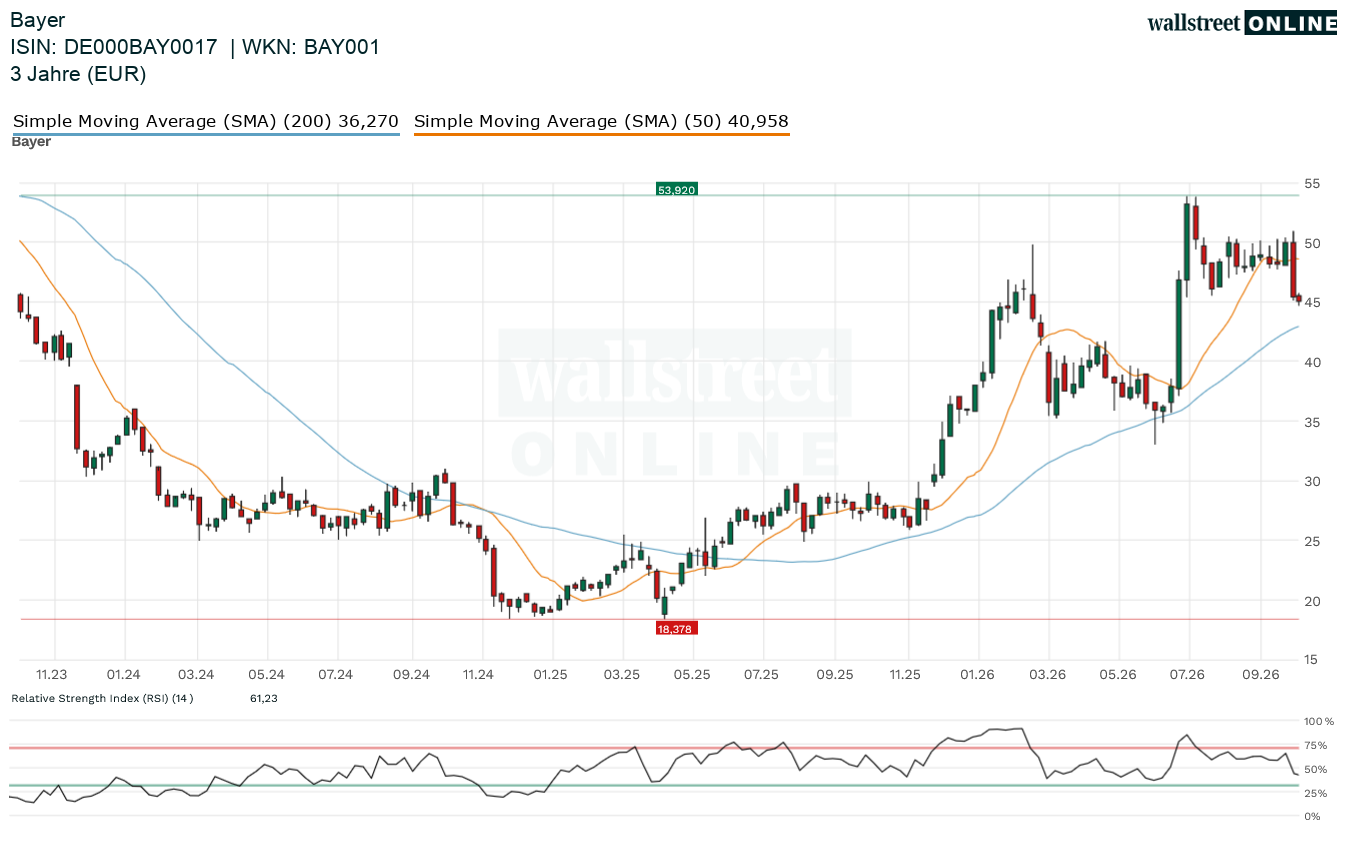The height and width of the screenshot is (843, 1349).
Task: Click the large Bayer title heading
Action: (36, 19)
